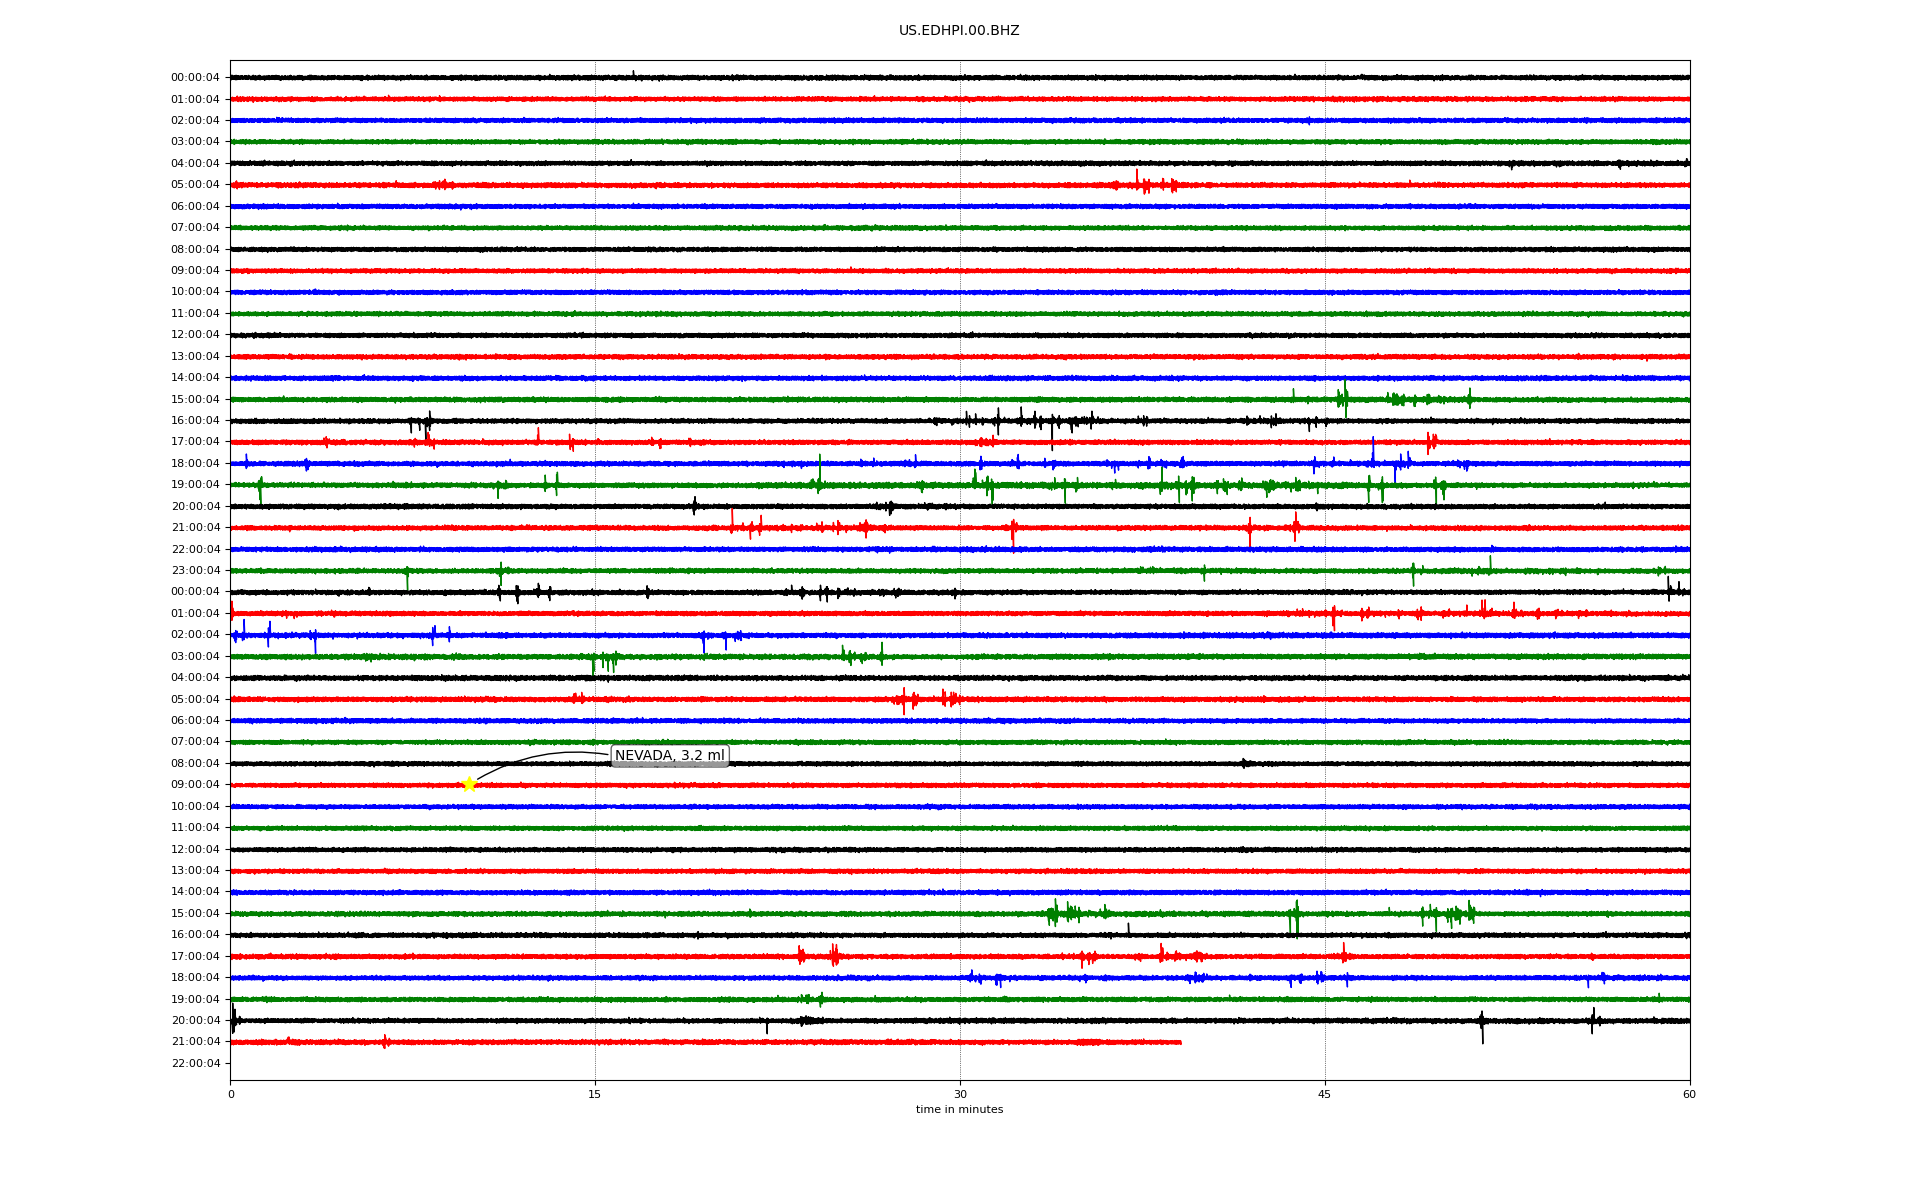Viewport: 1920px width, 1200px height.
Task: Click the 60 tick on the time axis
Action: coord(1689,1094)
